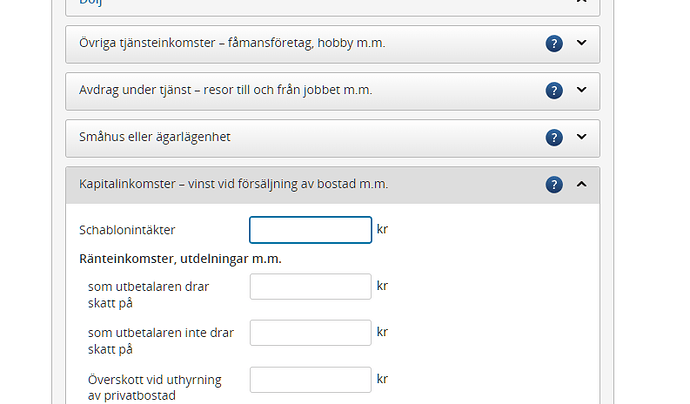The height and width of the screenshot is (404, 690).
Task: Expand Avdrag under tjänst chevron arrow
Action: click(x=582, y=90)
